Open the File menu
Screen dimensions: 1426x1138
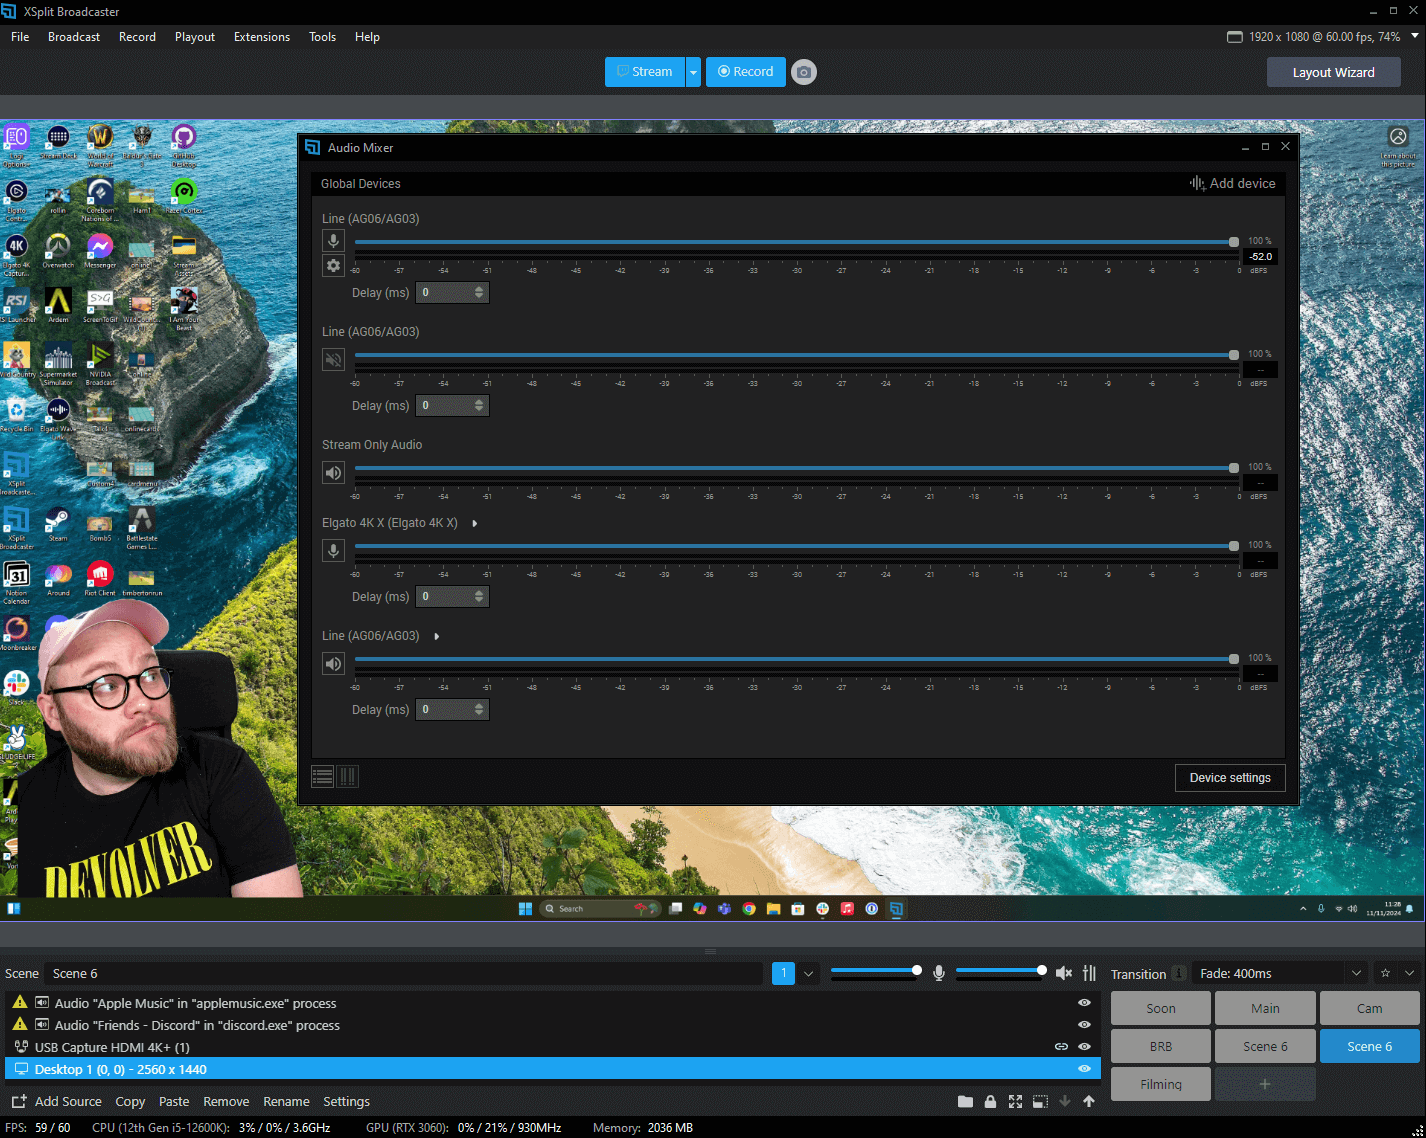tap(20, 37)
